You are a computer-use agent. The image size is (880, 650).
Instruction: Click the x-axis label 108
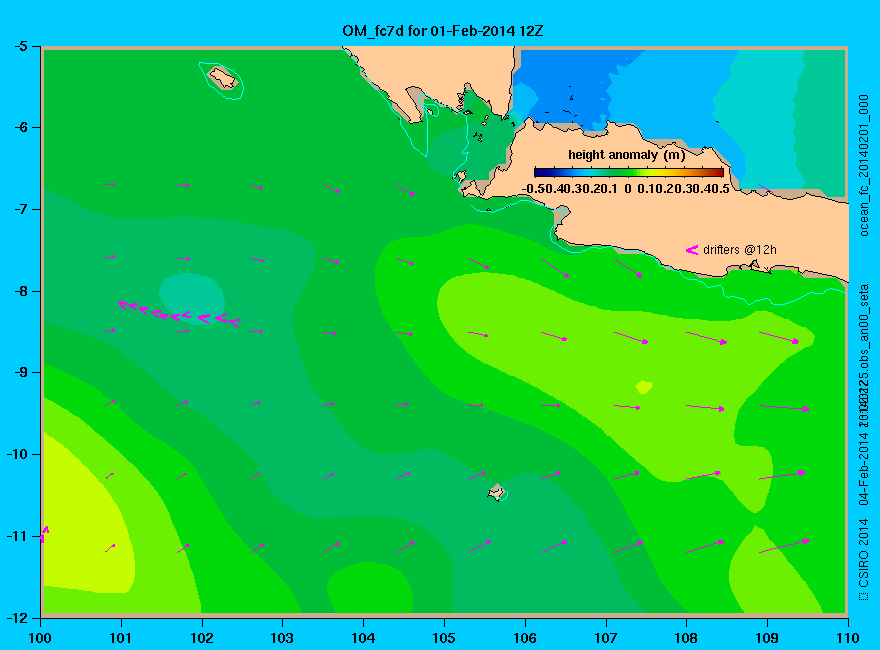(x=686, y=638)
